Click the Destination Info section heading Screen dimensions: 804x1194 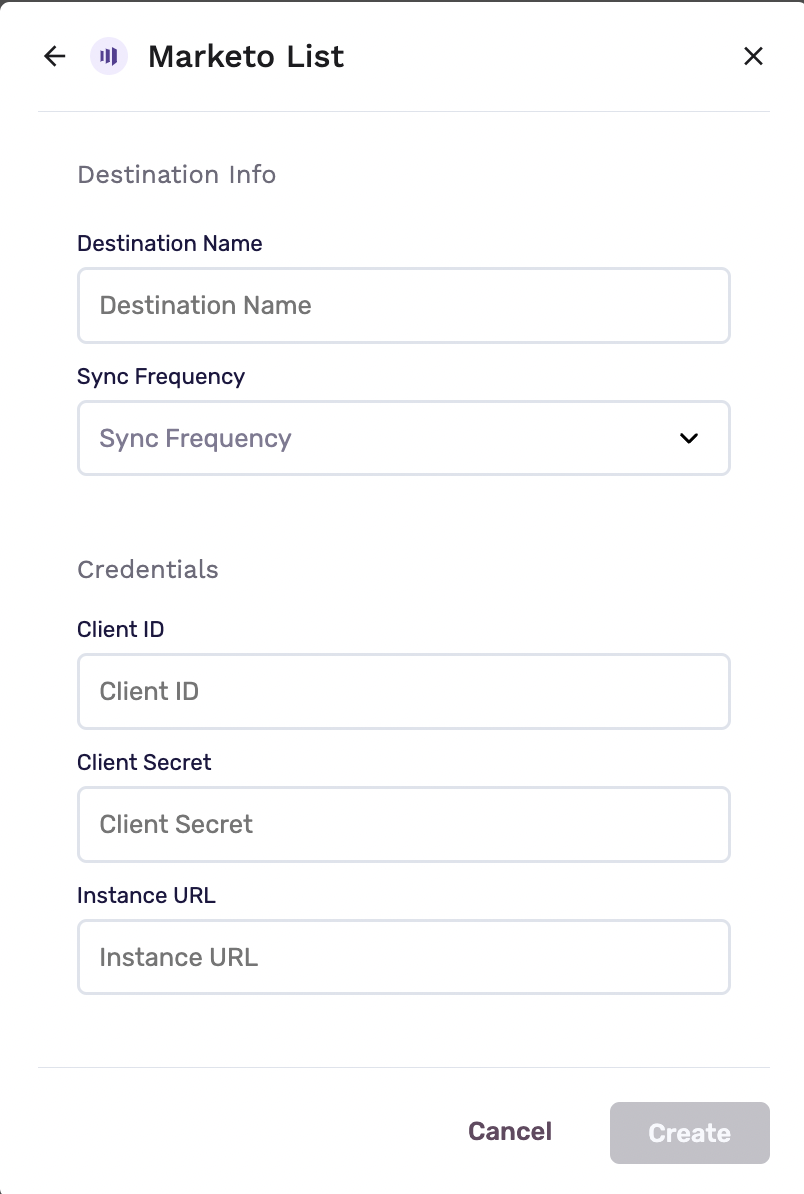point(177,174)
